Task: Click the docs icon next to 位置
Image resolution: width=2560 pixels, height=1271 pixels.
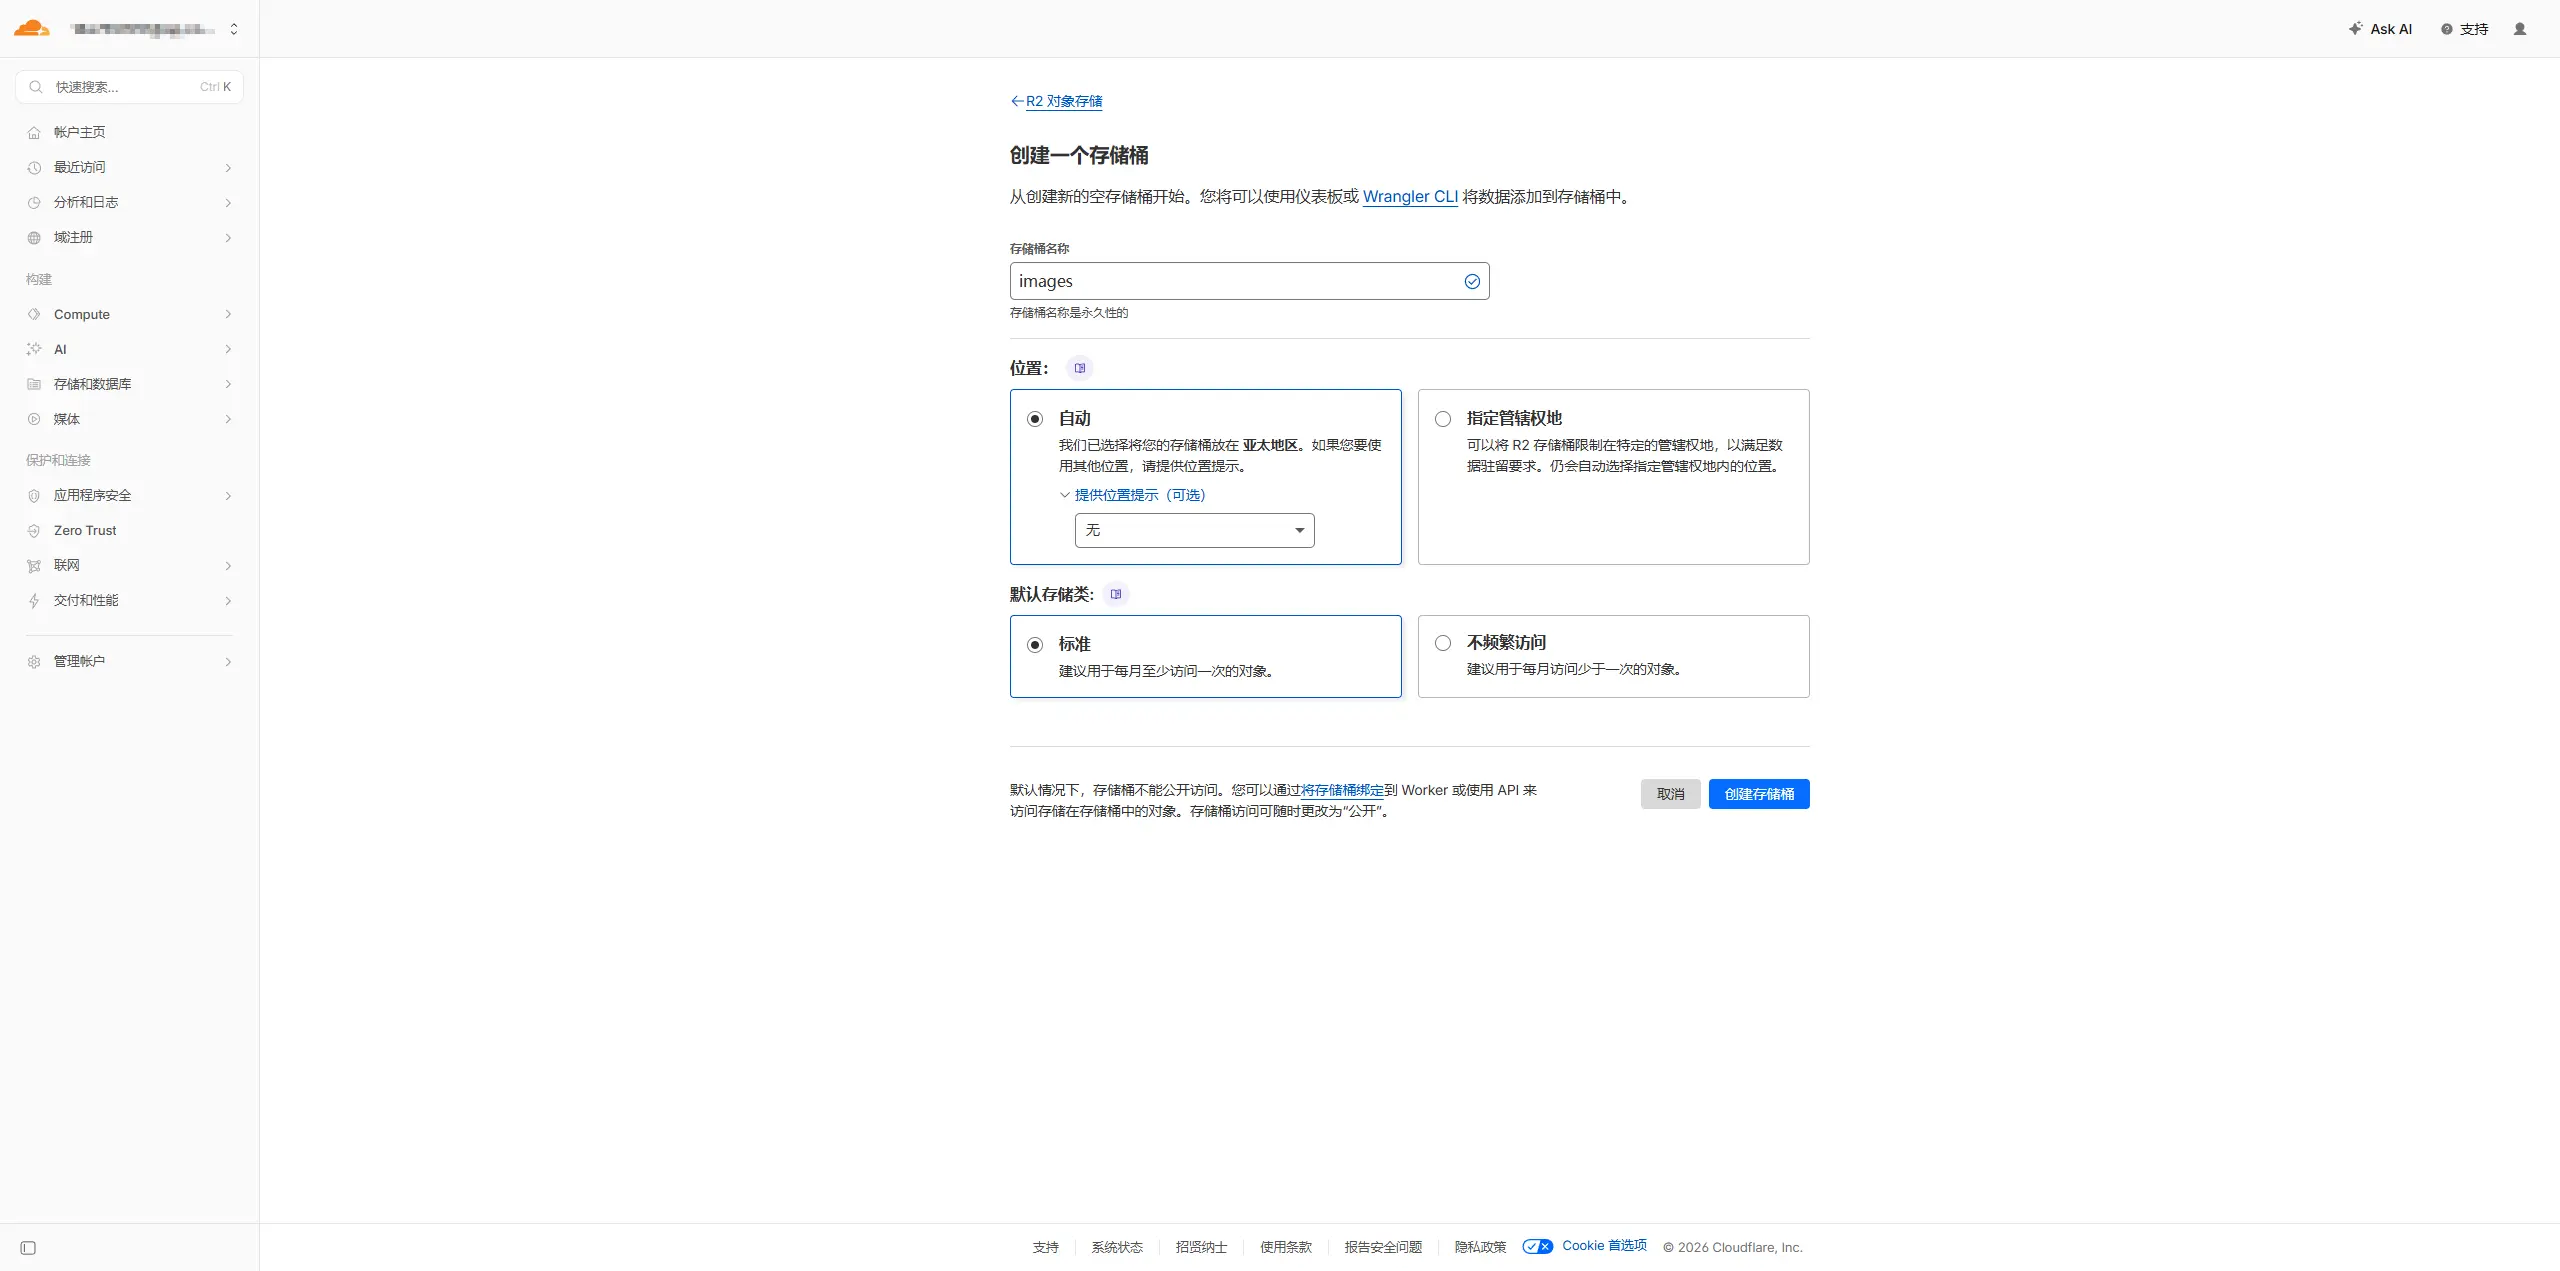Action: 1079,368
